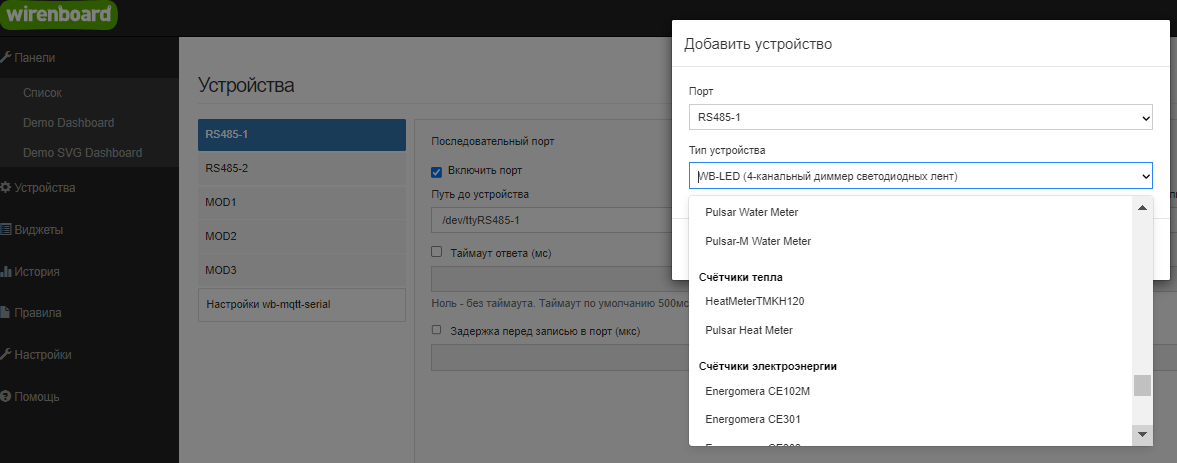Choose Pulsar Water Meter option
Viewport: 1177px width, 463px height.
coord(751,212)
